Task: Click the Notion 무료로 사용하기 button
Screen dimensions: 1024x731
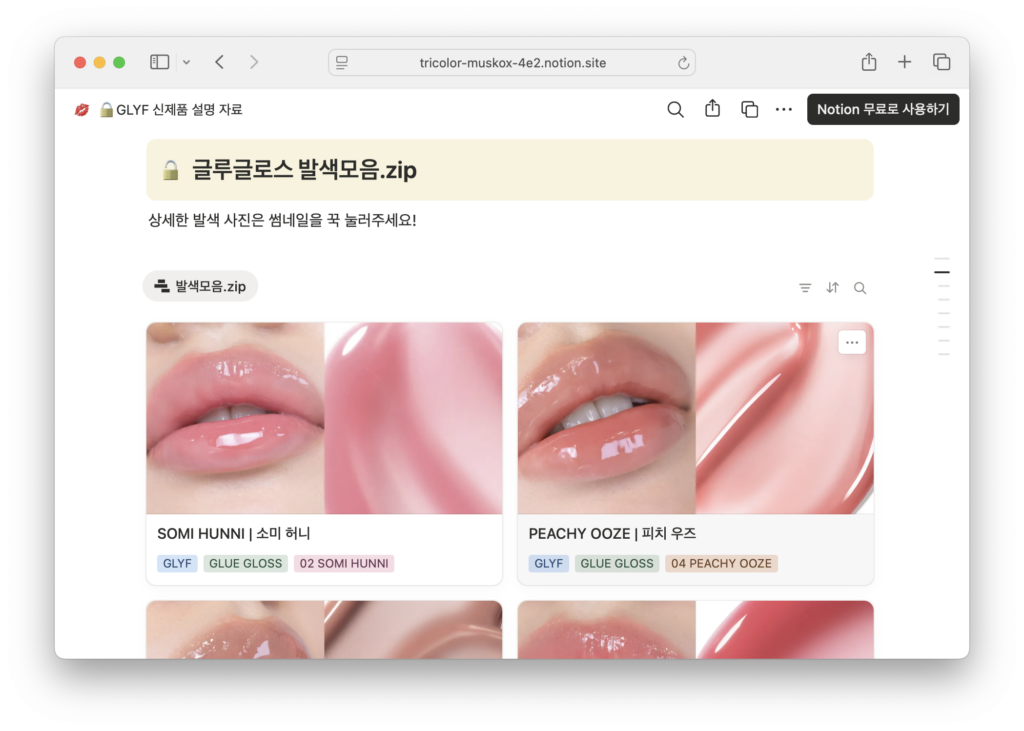Action: [883, 109]
